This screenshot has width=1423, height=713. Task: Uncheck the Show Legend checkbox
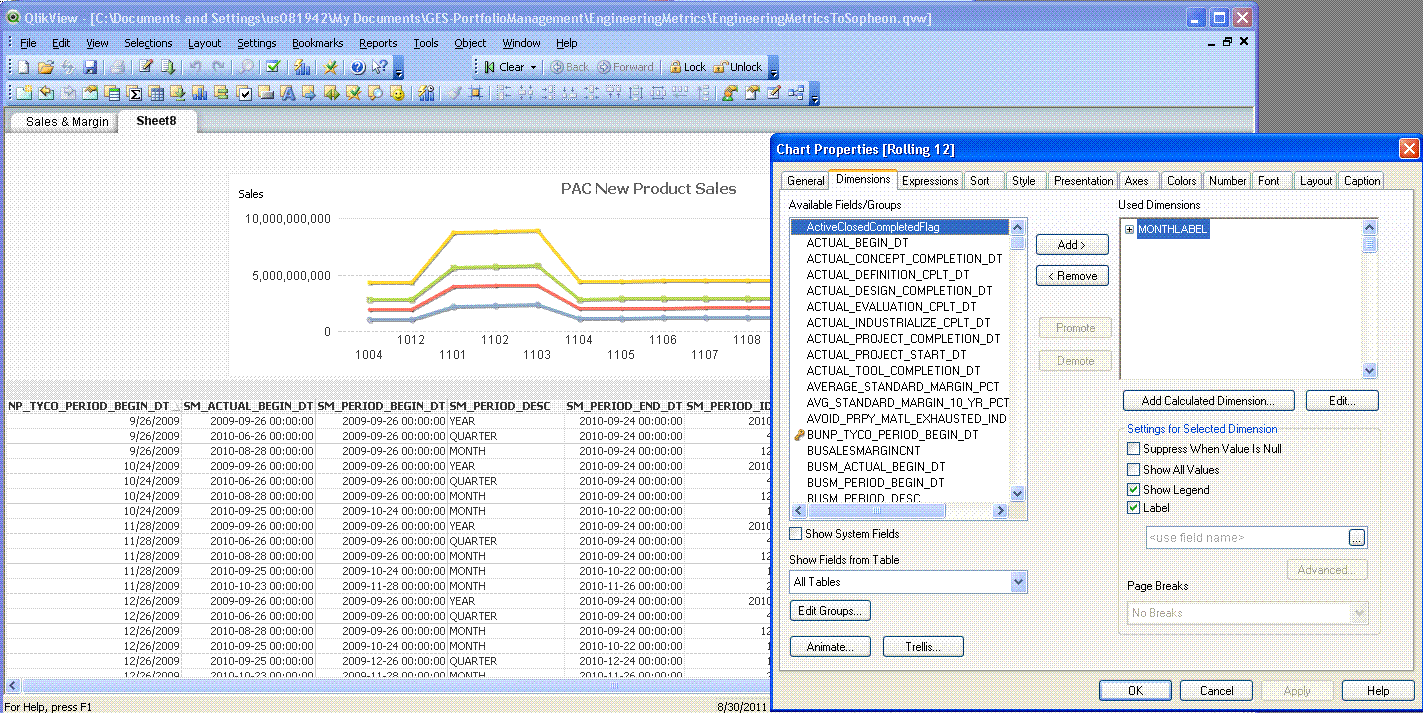[1133, 490]
